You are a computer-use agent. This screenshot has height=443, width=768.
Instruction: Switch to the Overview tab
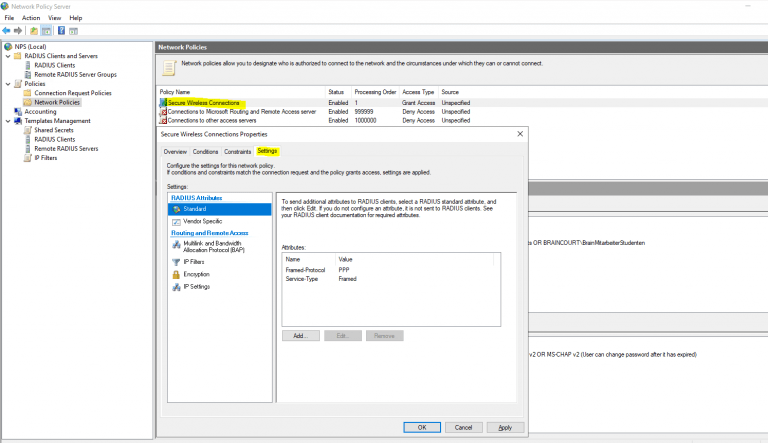pyautogui.click(x=175, y=152)
